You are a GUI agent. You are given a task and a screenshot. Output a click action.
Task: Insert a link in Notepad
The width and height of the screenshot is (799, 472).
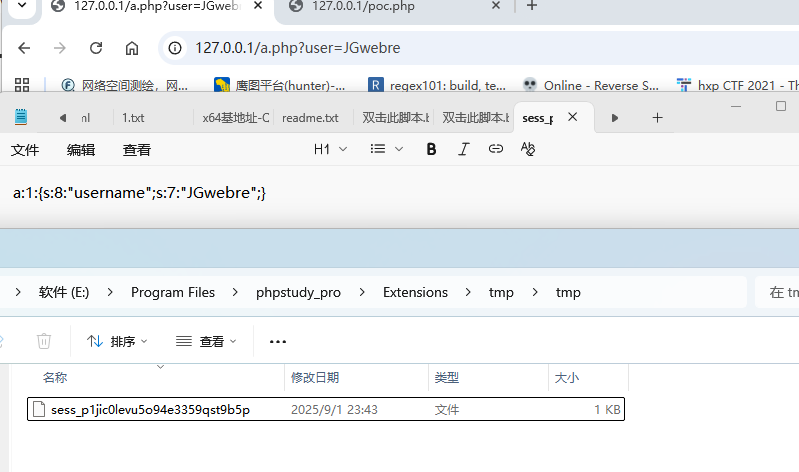(x=495, y=149)
